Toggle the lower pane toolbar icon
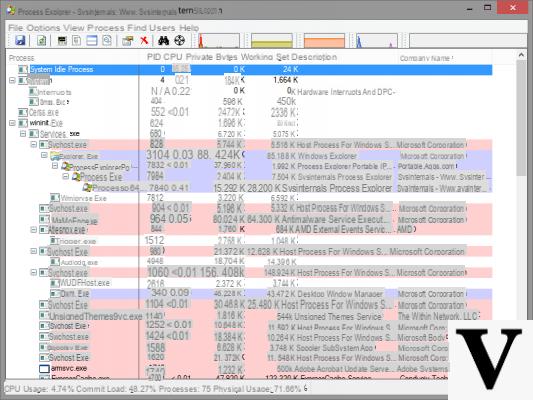The width and height of the screenshot is (533, 400). 92,40
